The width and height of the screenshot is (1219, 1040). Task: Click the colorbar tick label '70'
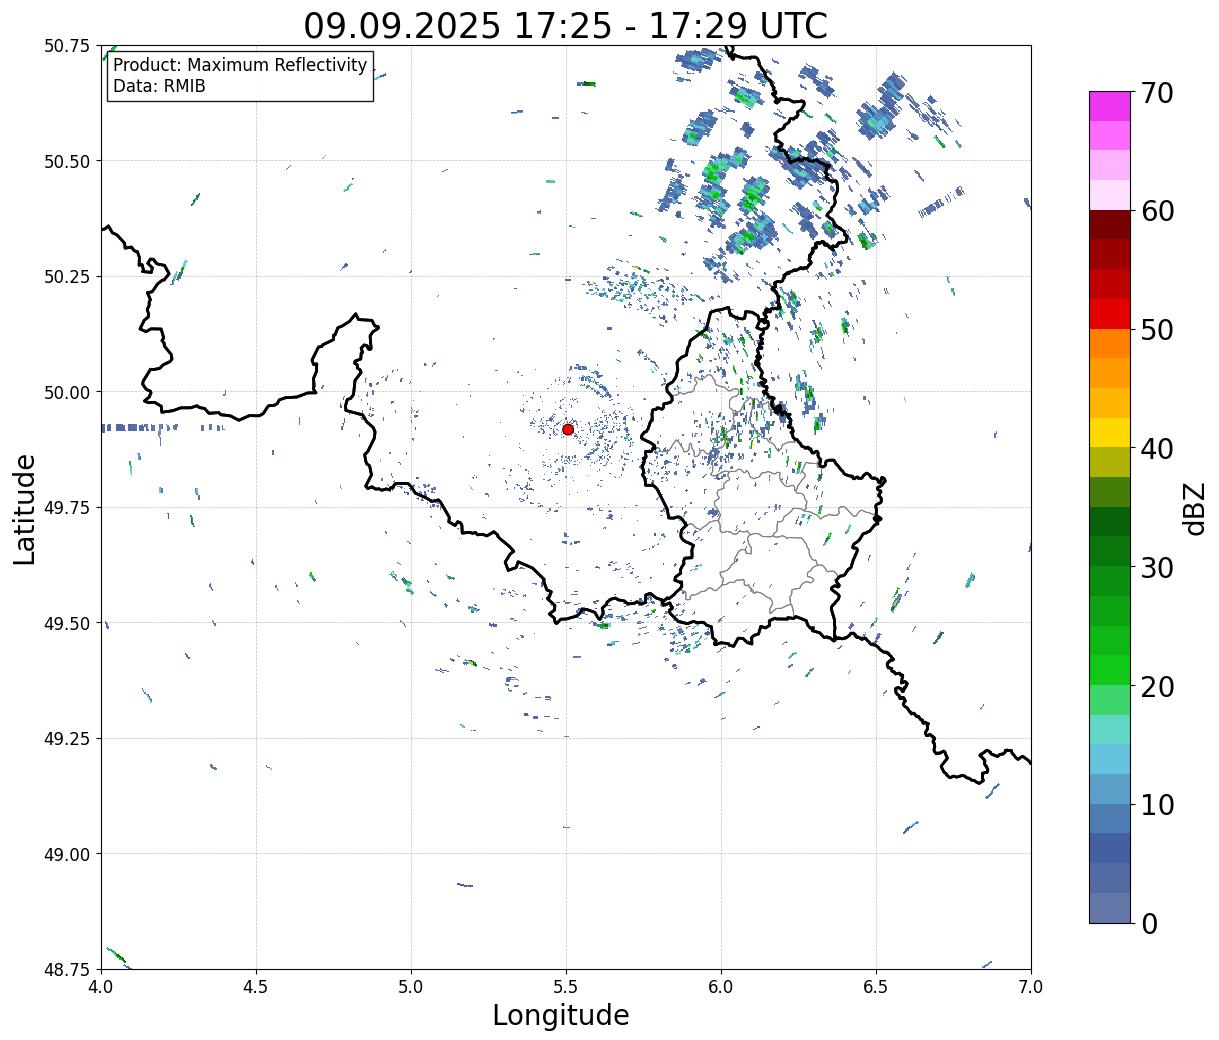[1157, 93]
